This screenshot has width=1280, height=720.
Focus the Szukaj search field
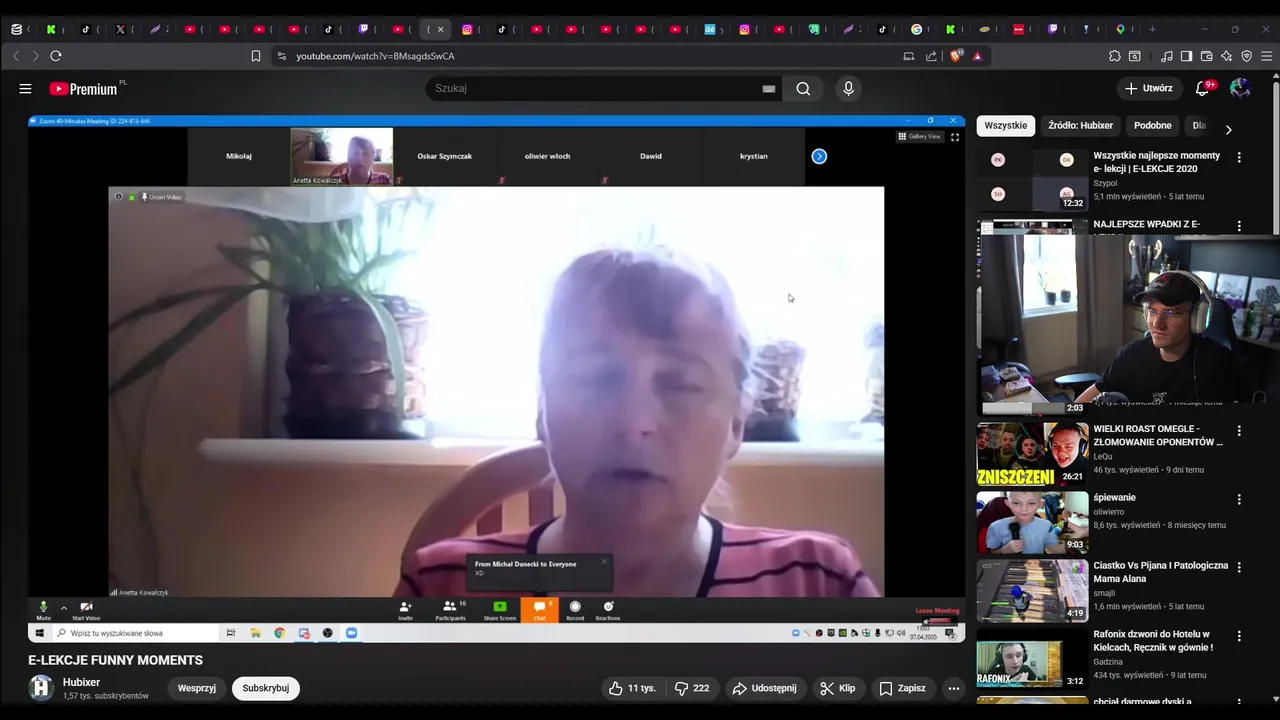(595, 88)
